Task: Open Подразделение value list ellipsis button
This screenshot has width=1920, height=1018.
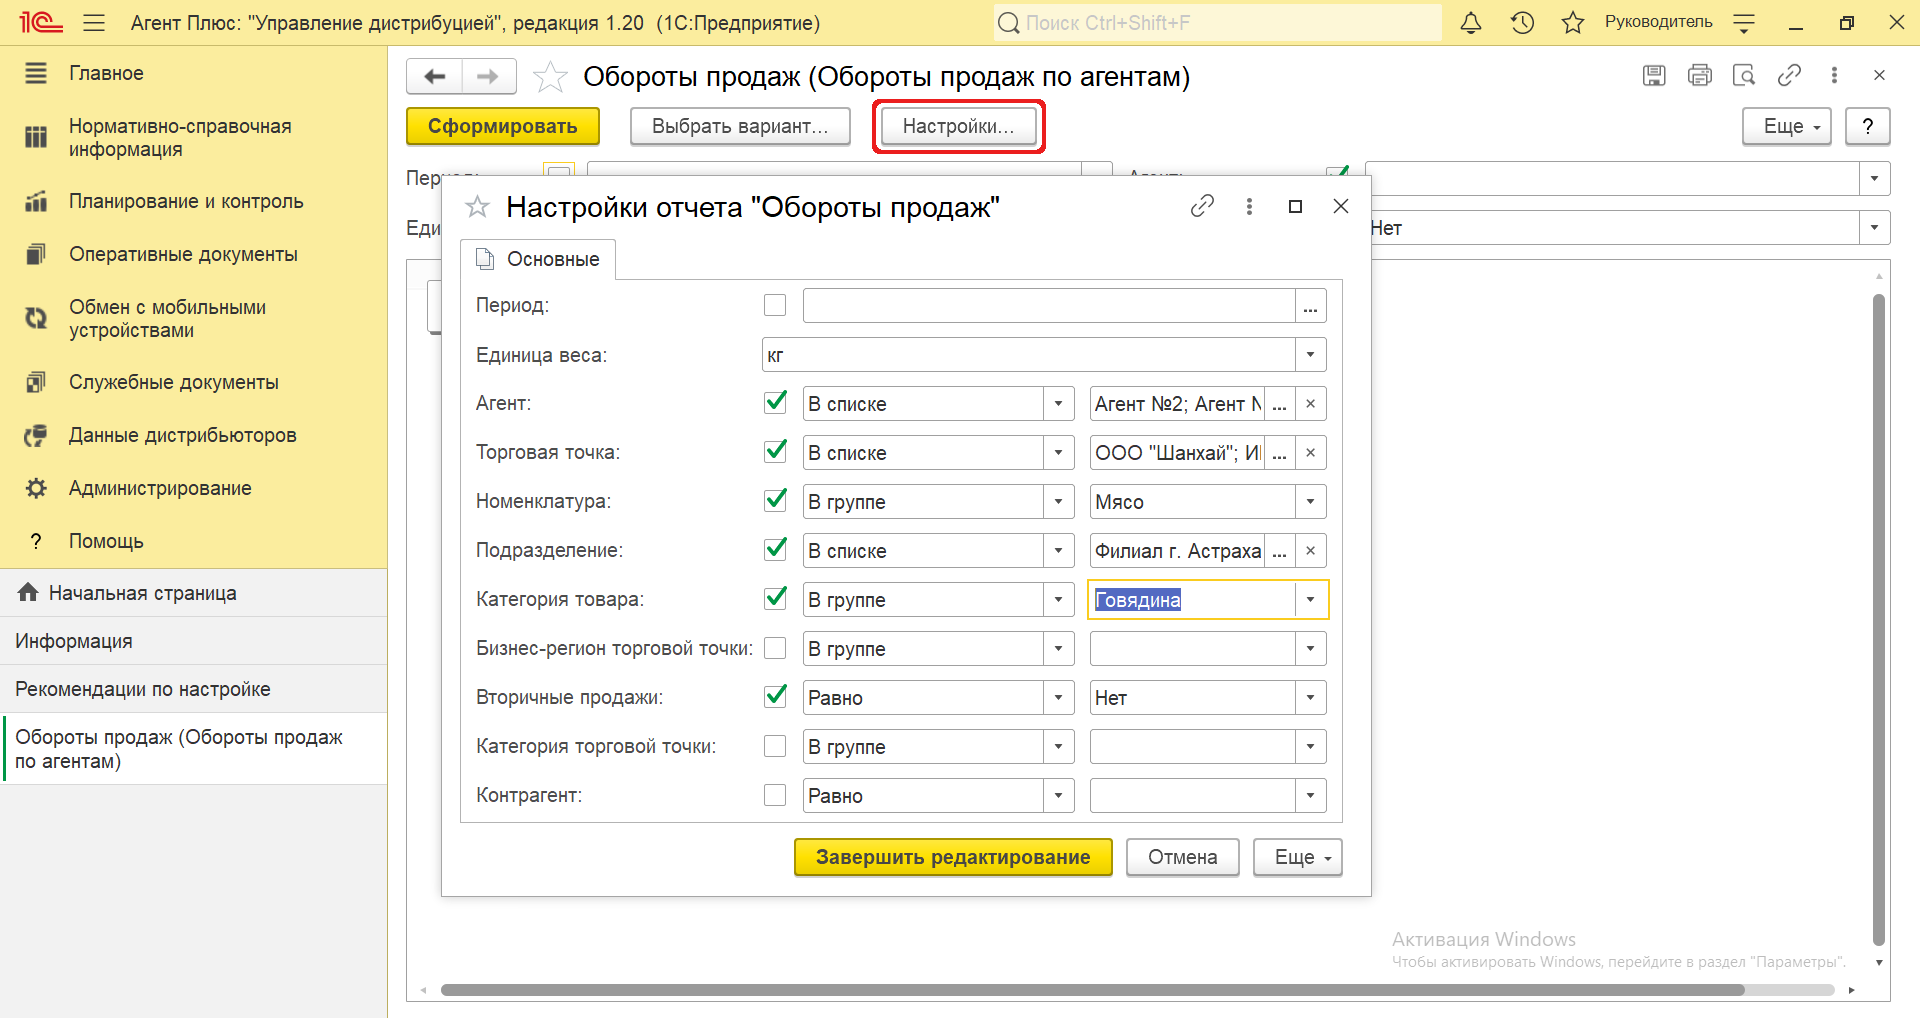Action: (x=1280, y=551)
